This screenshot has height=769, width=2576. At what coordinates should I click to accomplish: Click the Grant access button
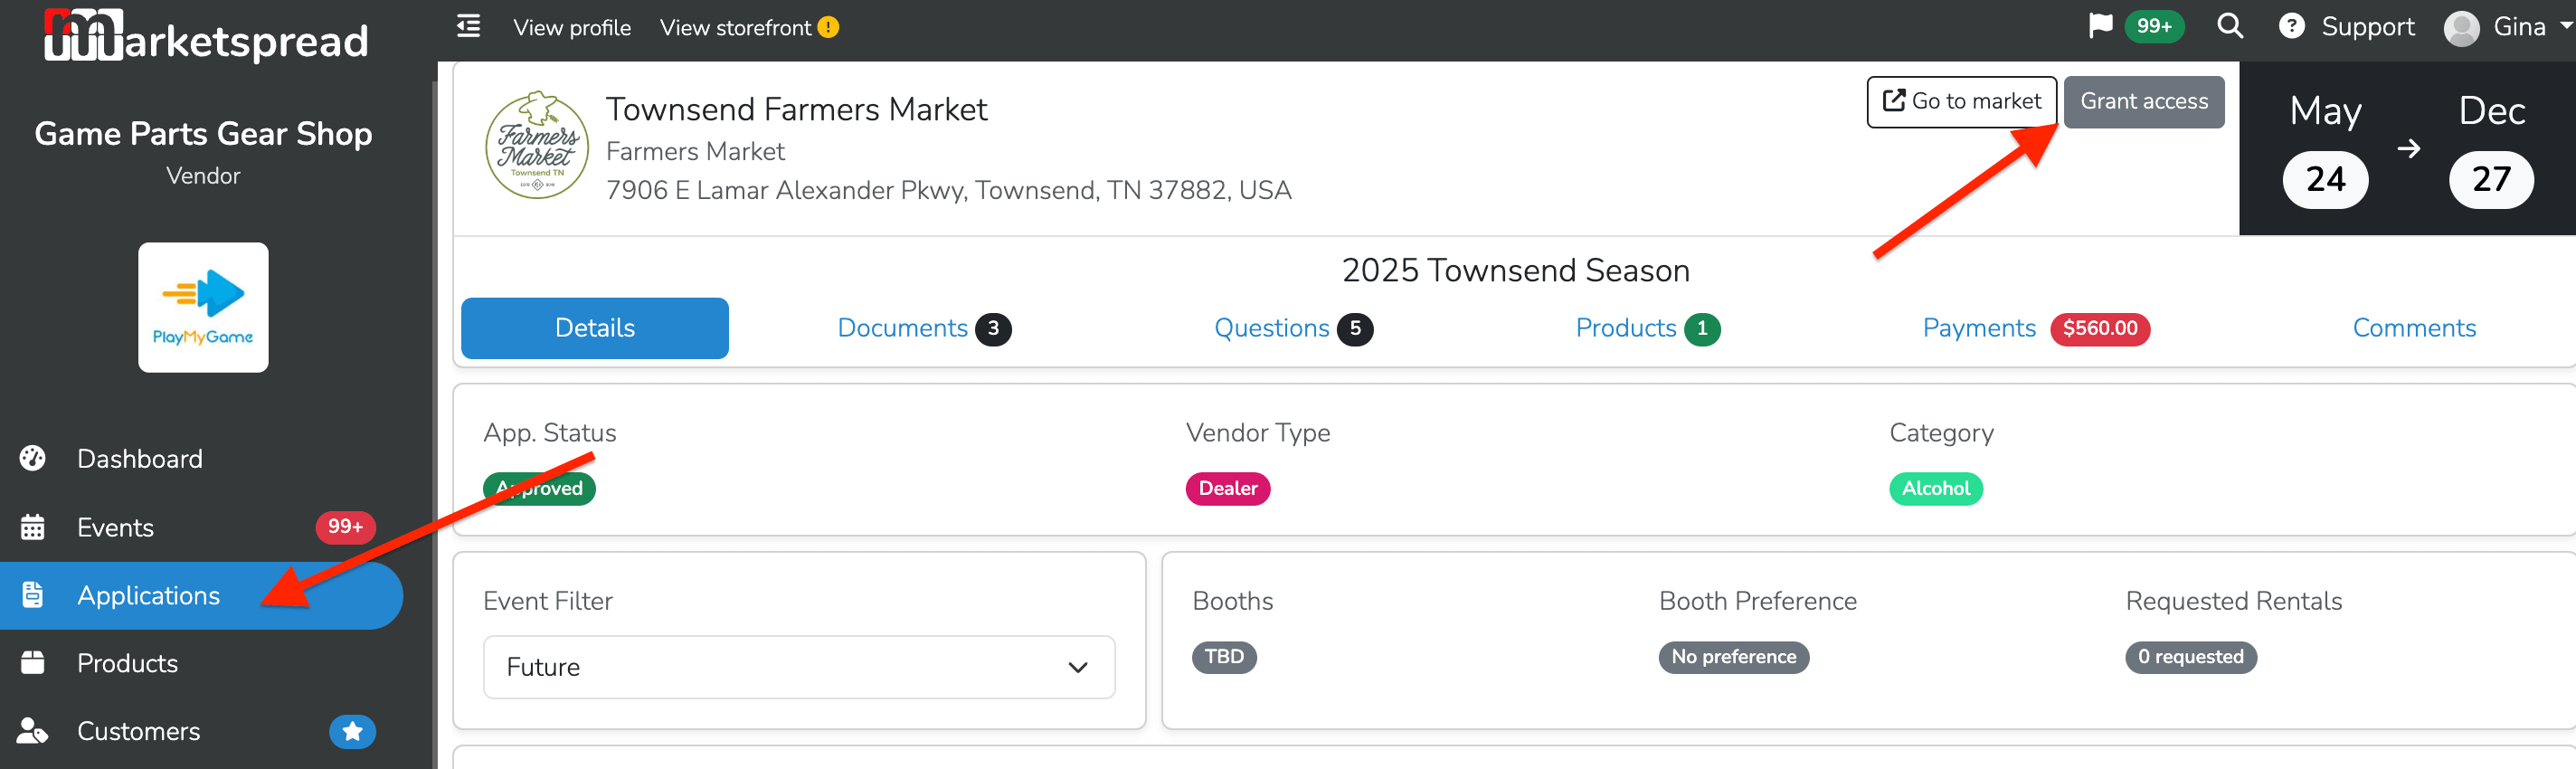pos(2144,102)
